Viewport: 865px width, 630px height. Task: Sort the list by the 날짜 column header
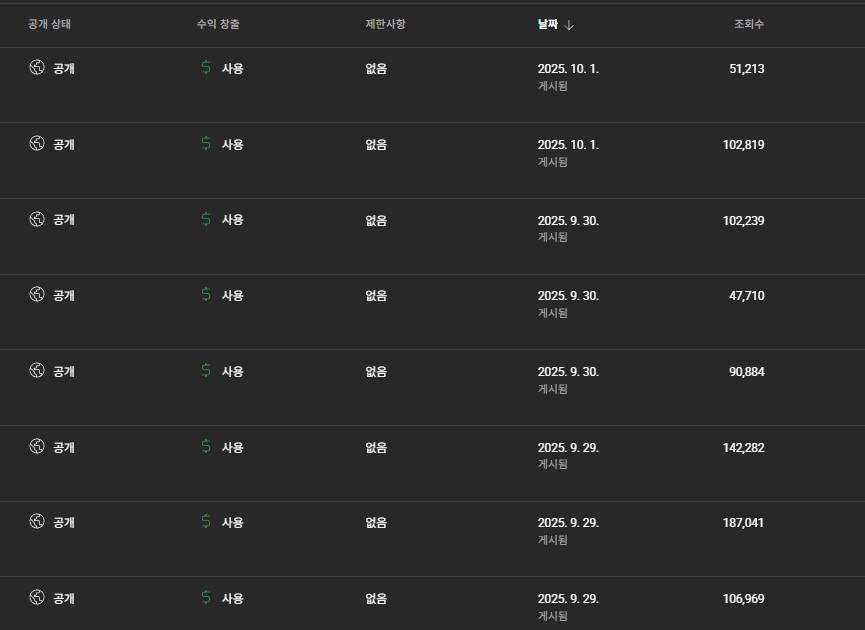[x=547, y=24]
